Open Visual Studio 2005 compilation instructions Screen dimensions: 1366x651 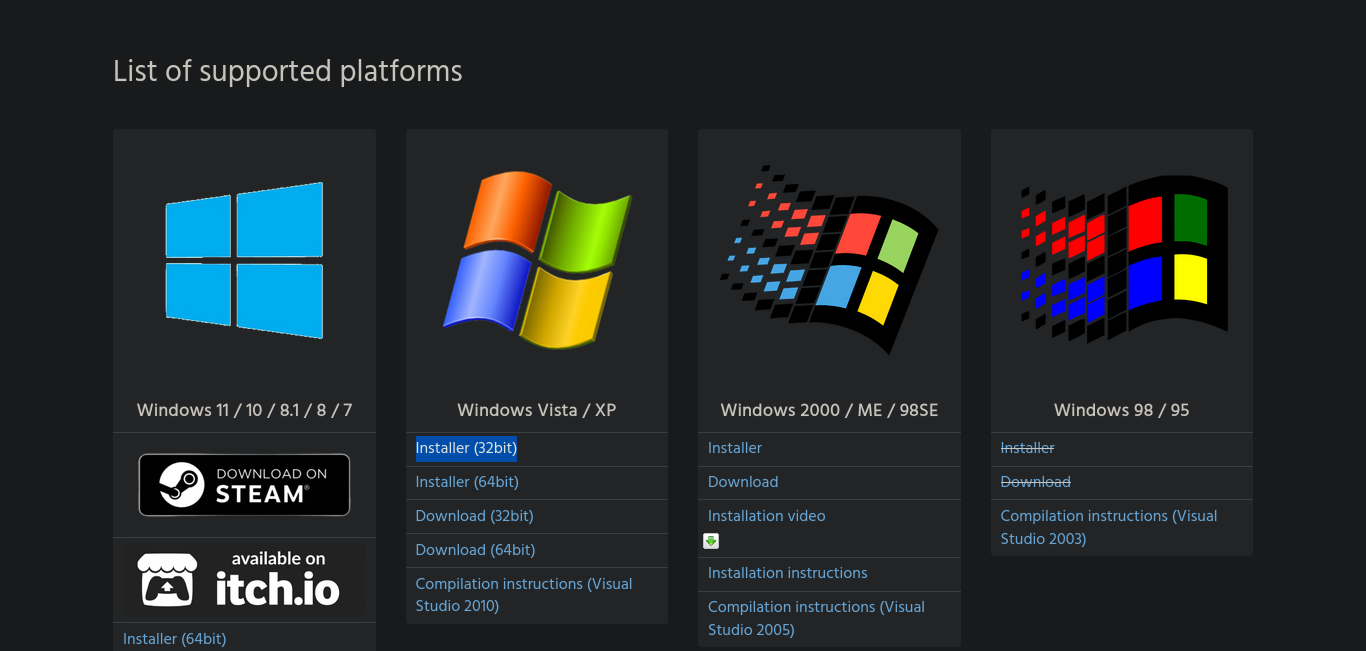point(816,618)
